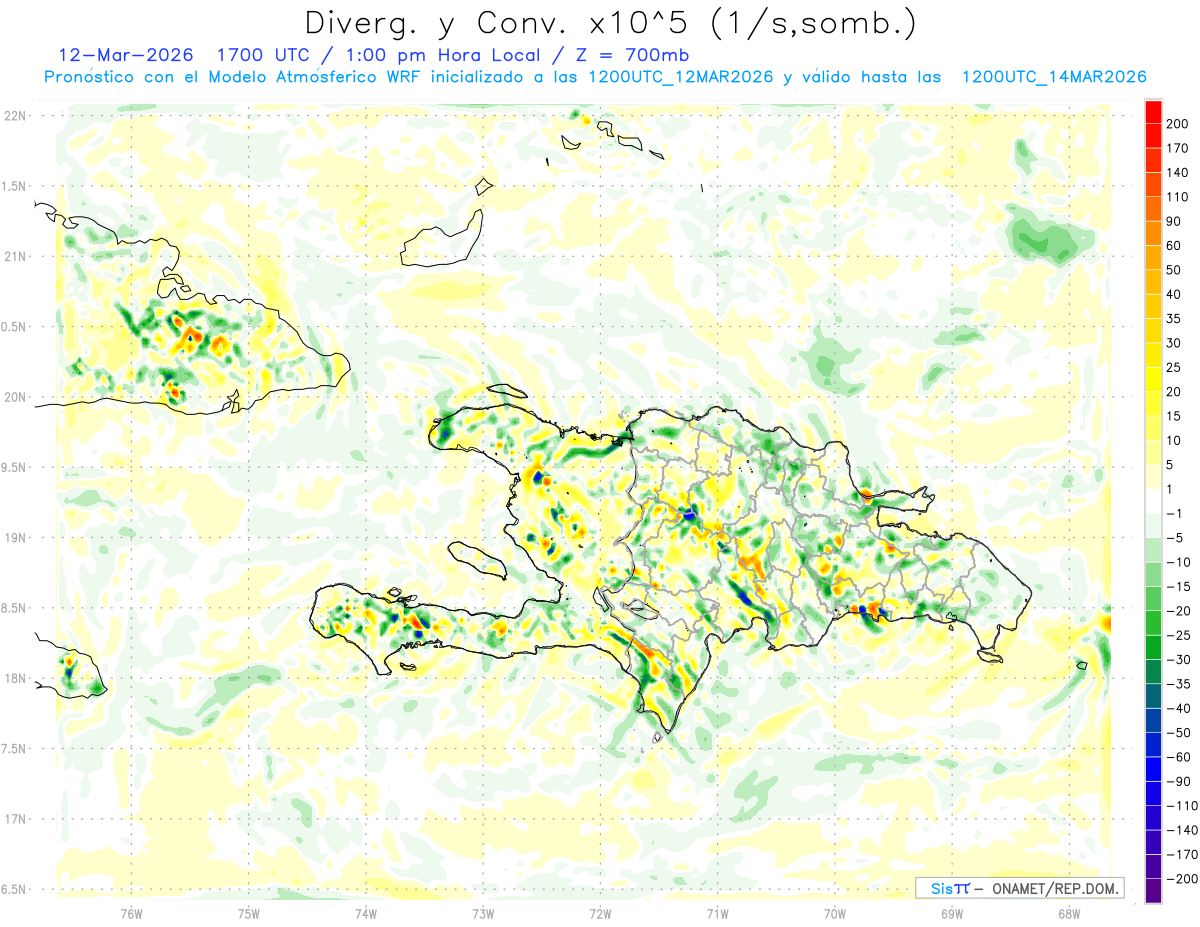Click the colorbar label positive '25'

pyautogui.click(x=1175, y=367)
